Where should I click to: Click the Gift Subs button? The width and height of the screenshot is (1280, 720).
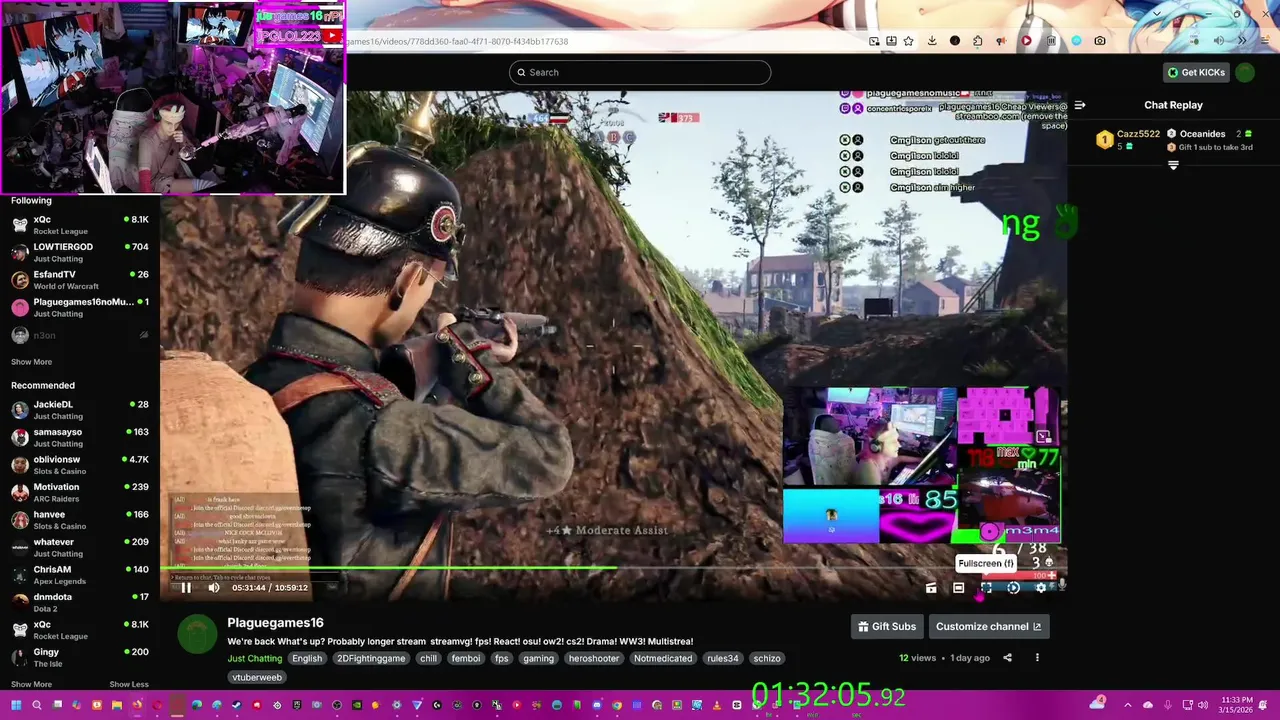tap(887, 626)
